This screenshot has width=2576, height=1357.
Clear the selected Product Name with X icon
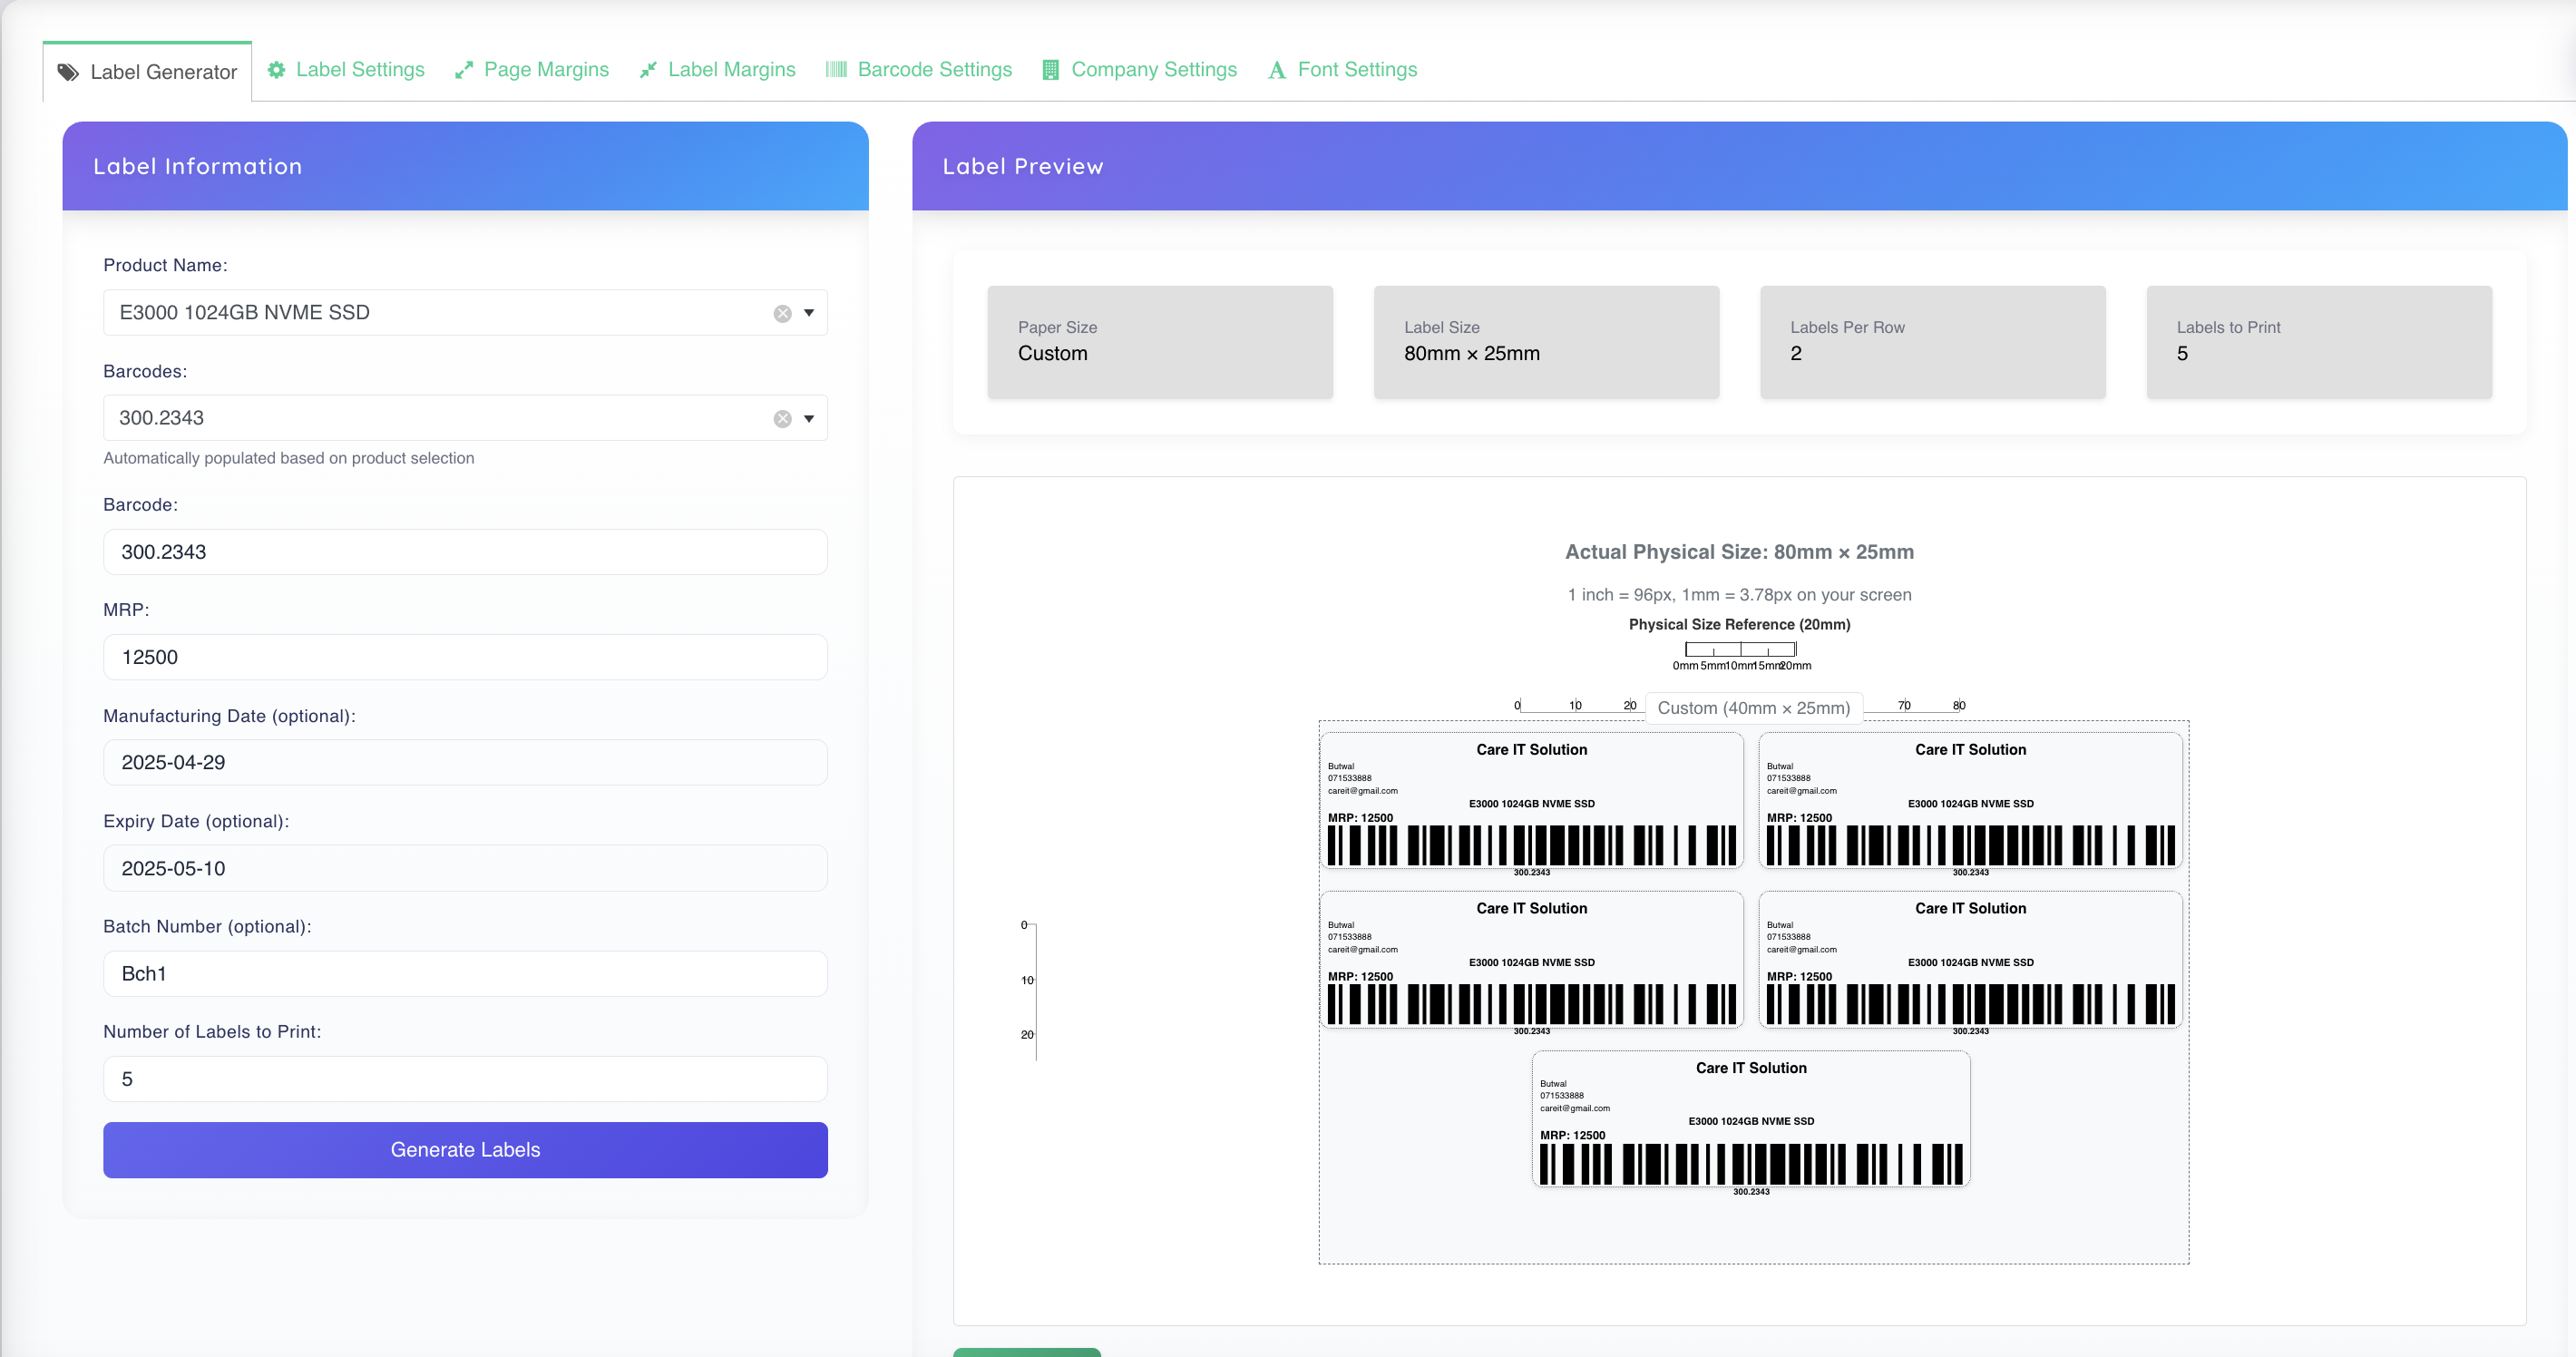(782, 313)
